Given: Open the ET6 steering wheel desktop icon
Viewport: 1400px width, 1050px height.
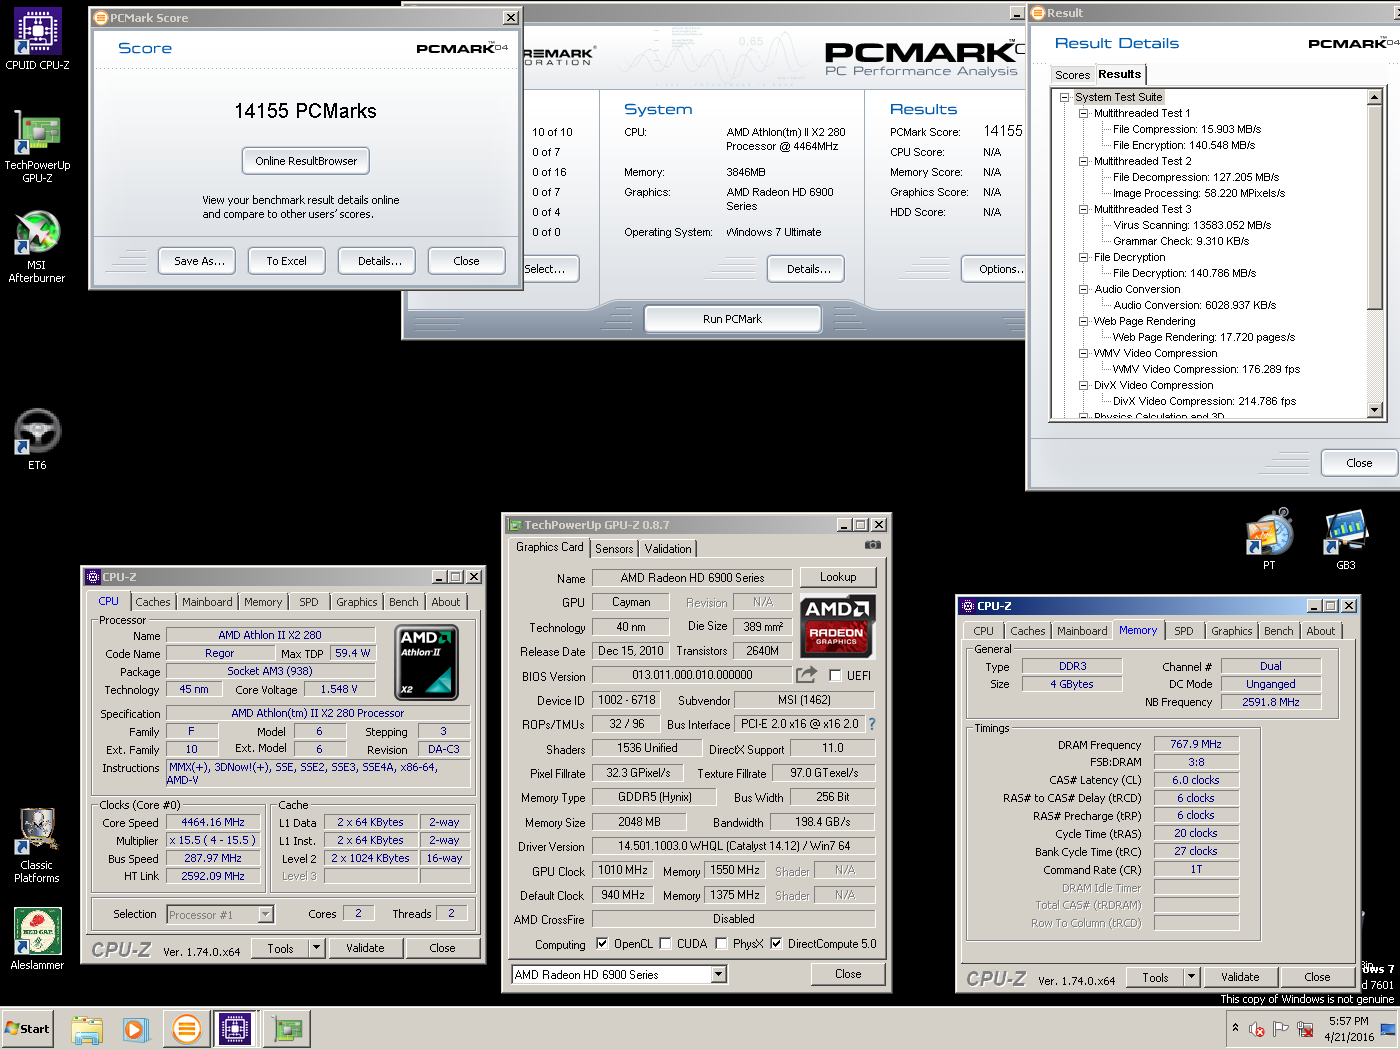Looking at the screenshot, I should (37, 439).
